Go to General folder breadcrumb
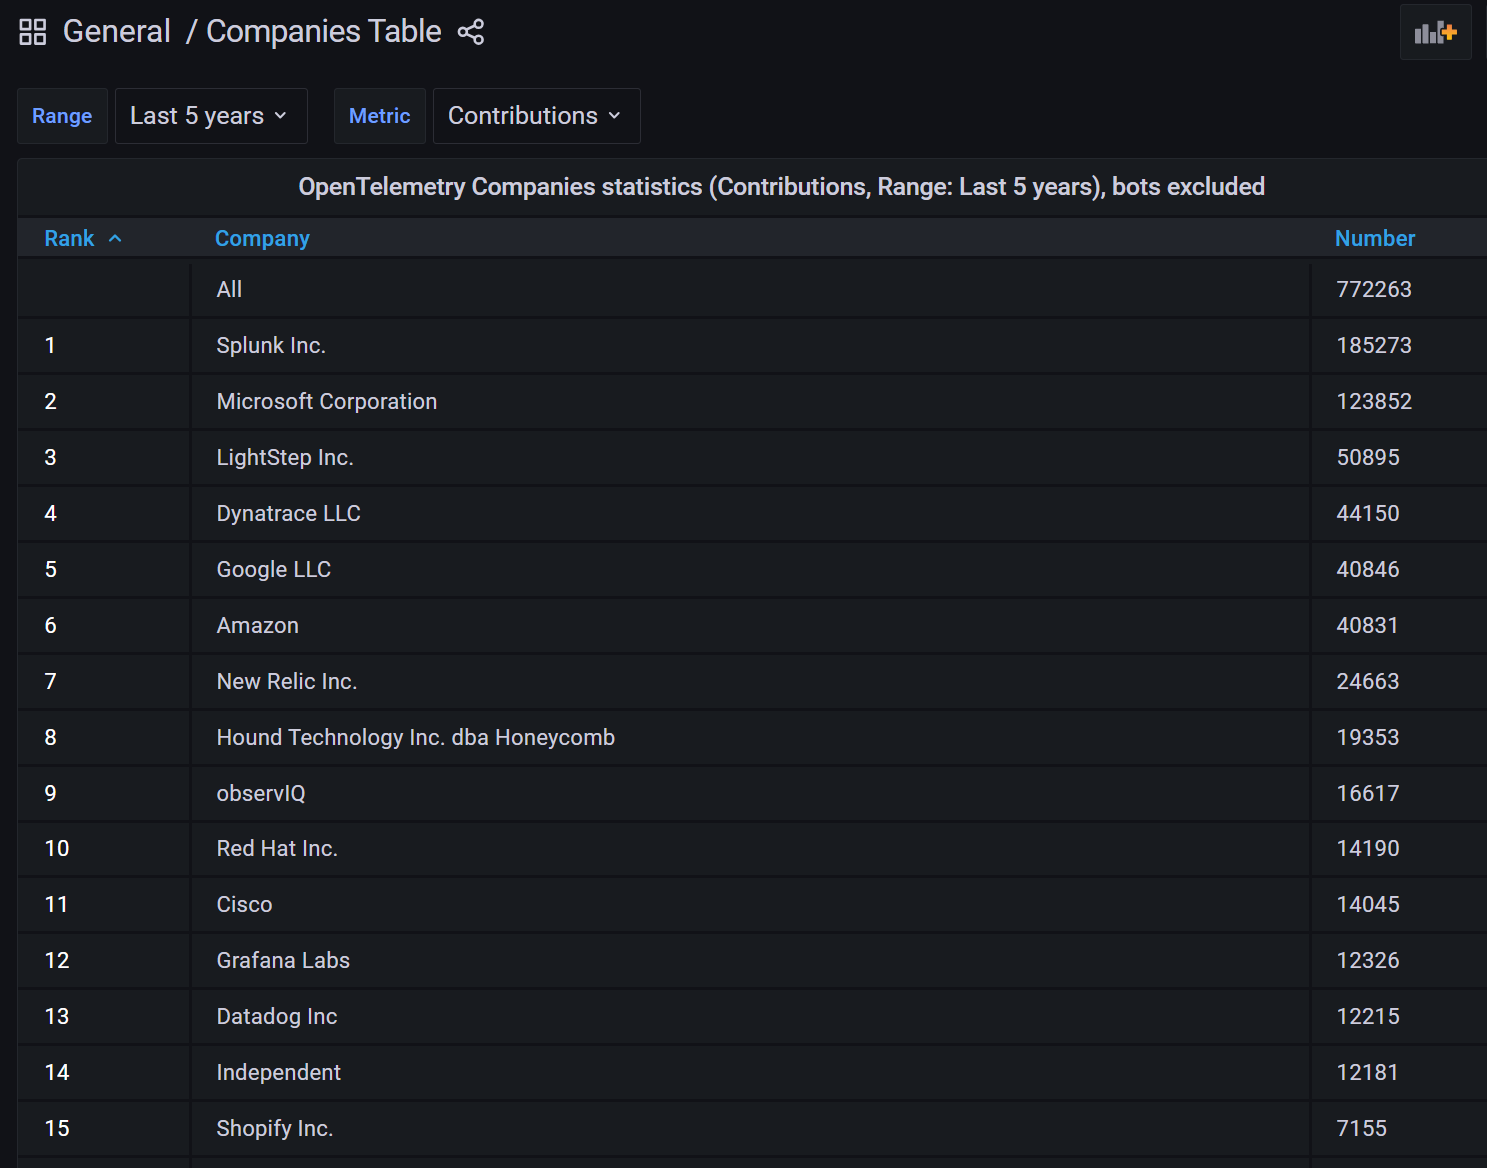 (116, 32)
